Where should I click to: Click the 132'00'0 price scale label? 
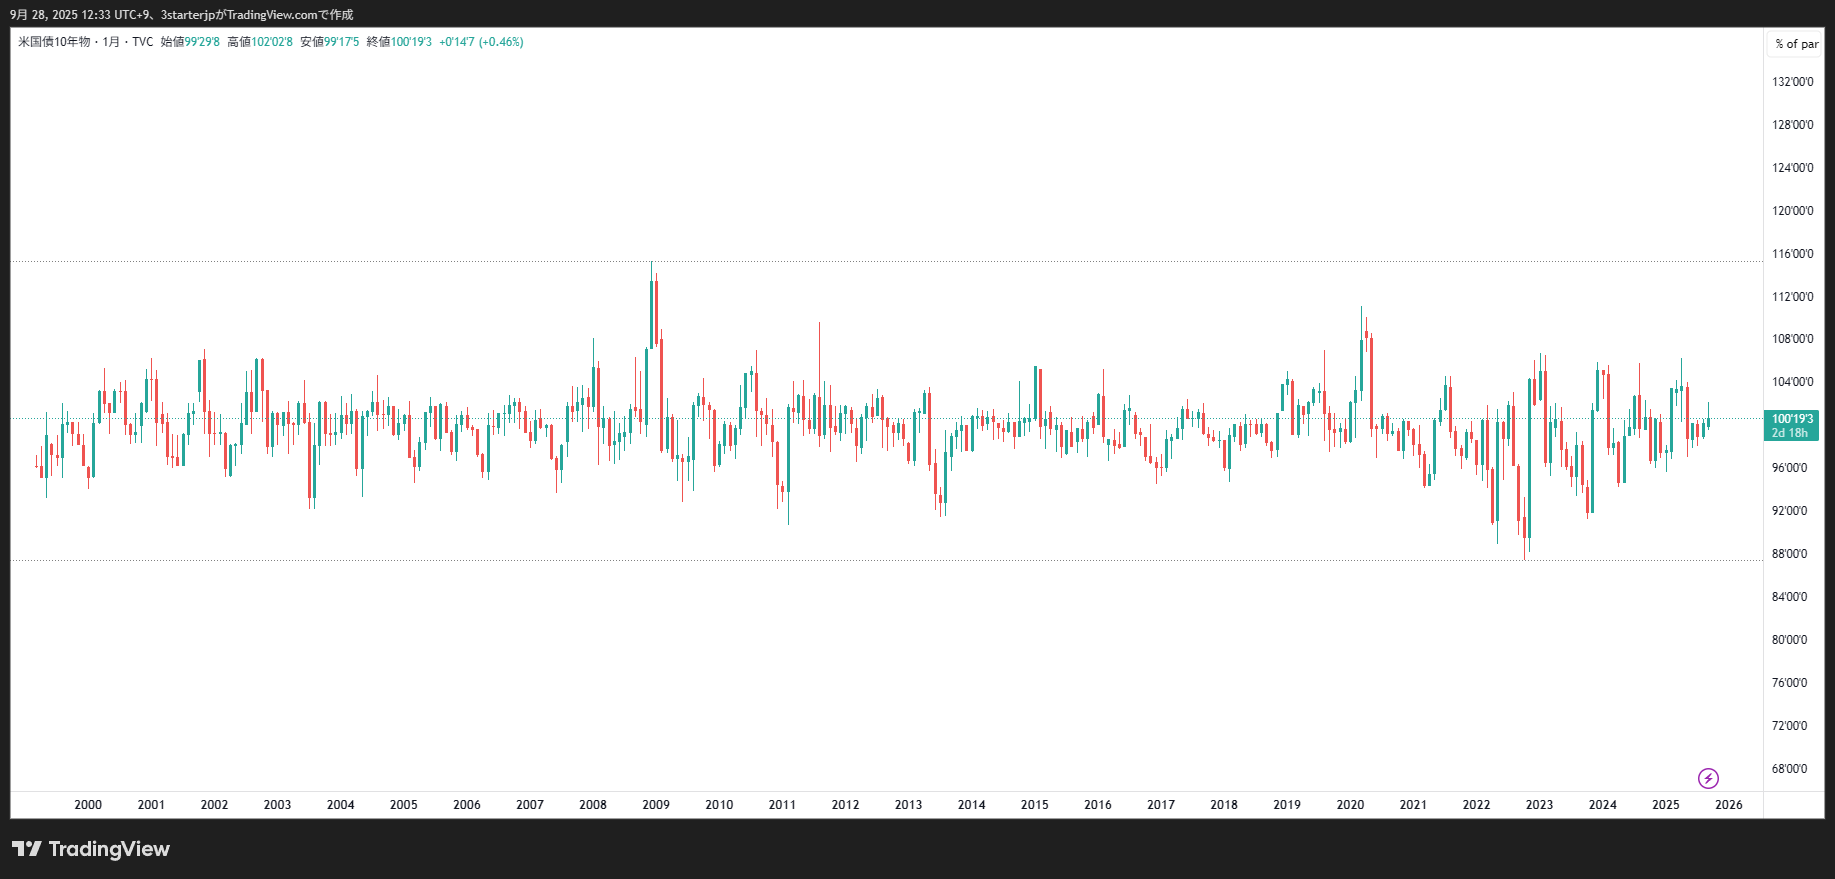tap(1792, 82)
